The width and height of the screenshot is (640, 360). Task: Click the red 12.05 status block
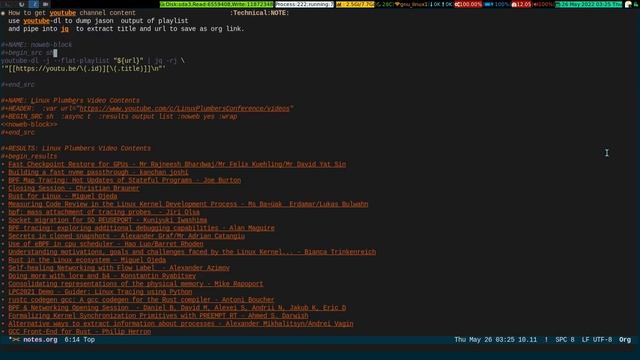pyautogui.click(x=521, y=4)
